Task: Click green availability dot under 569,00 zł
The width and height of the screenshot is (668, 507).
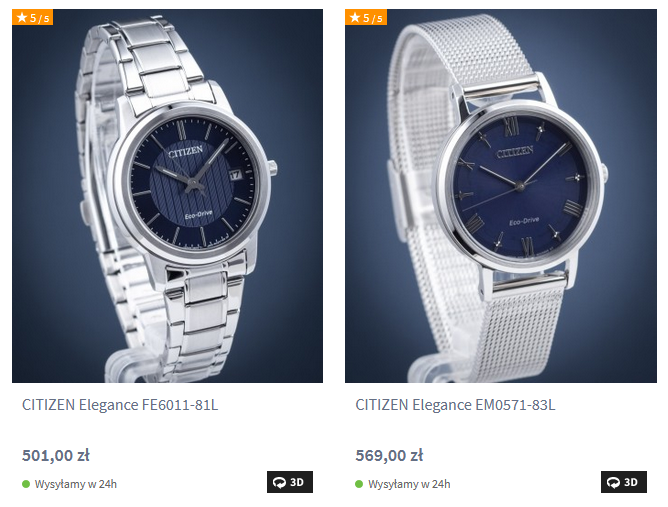Action: (x=359, y=484)
